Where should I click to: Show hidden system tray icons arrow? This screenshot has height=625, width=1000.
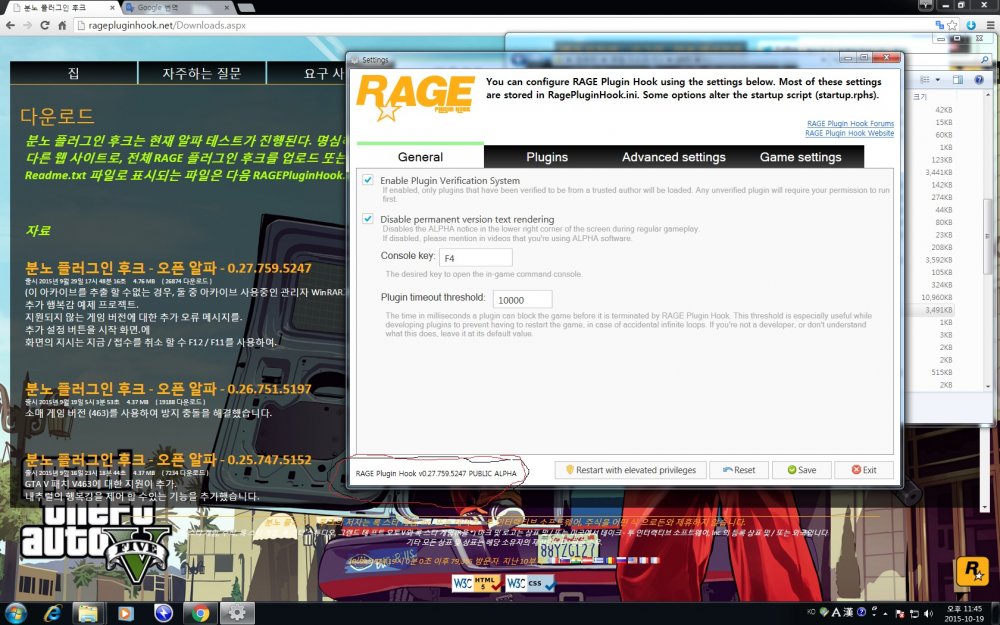point(886,613)
